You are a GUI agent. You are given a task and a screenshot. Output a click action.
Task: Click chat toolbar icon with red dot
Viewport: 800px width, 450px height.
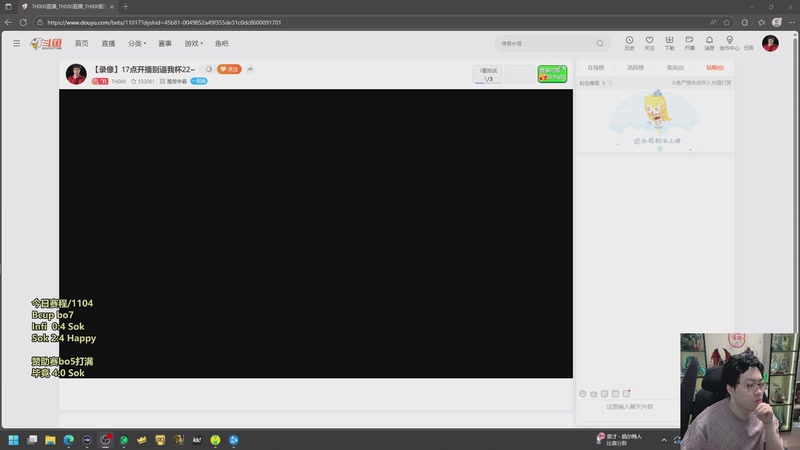pos(627,393)
